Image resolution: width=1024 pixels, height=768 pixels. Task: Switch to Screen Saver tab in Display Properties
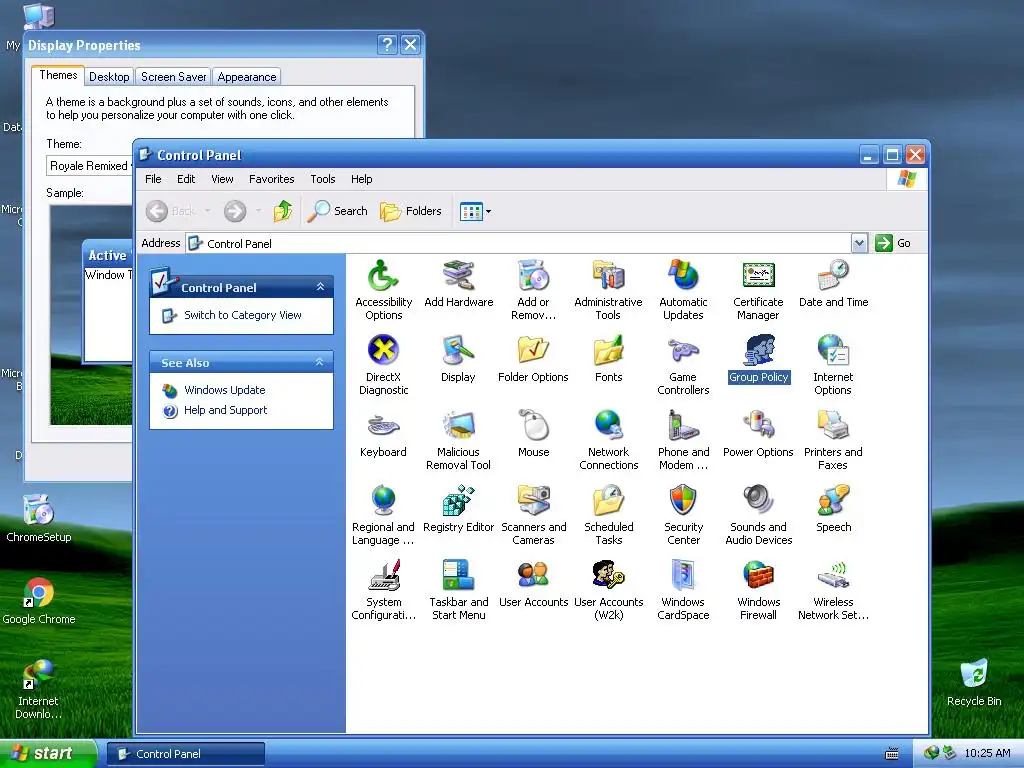coord(174,76)
